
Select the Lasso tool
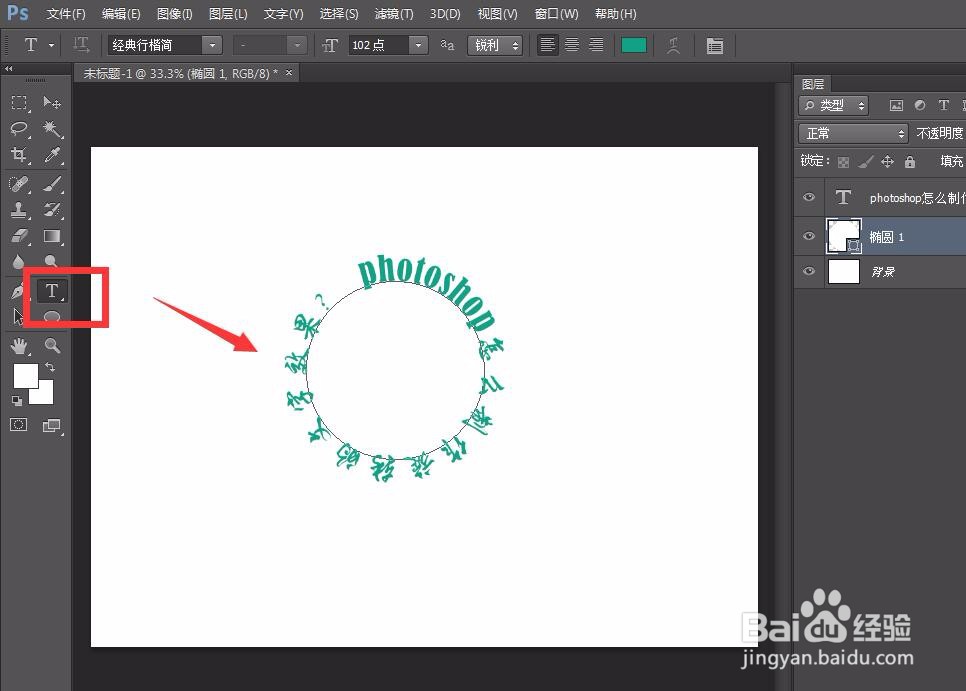point(19,128)
